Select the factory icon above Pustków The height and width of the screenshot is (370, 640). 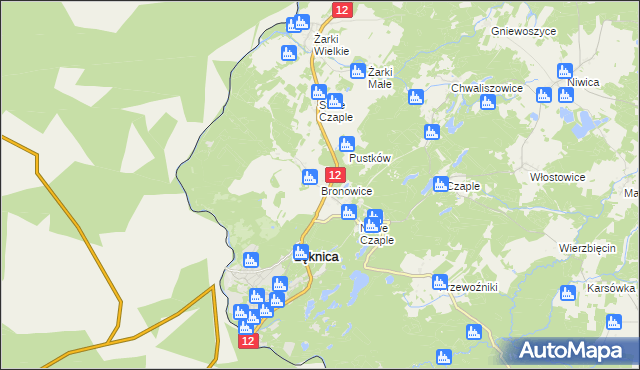tap(347, 144)
